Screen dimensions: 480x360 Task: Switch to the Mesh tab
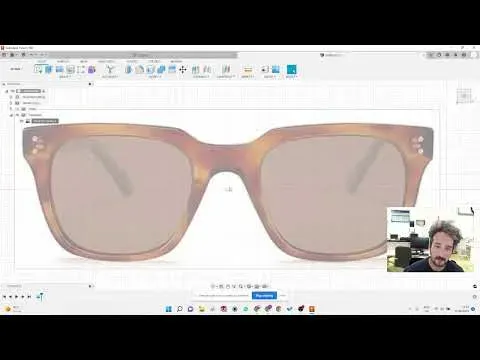tap(84, 61)
